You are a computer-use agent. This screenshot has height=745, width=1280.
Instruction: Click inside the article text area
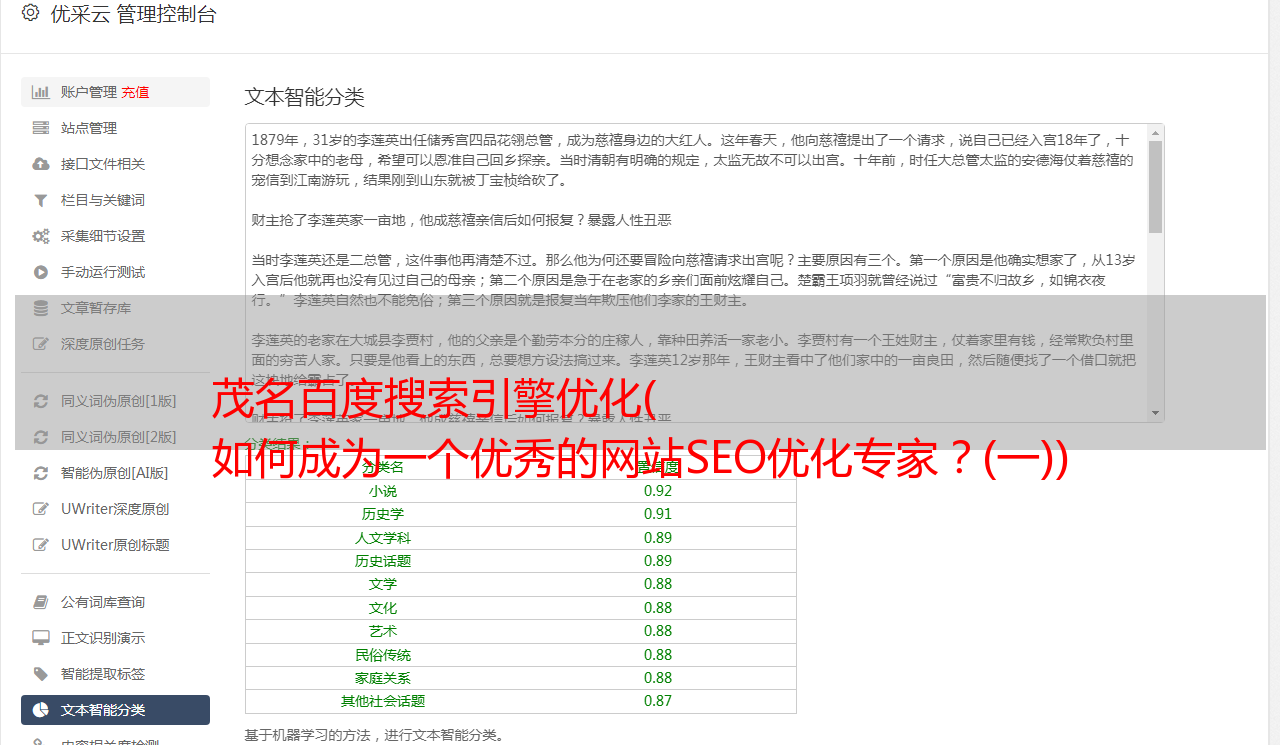[x=696, y=272]
